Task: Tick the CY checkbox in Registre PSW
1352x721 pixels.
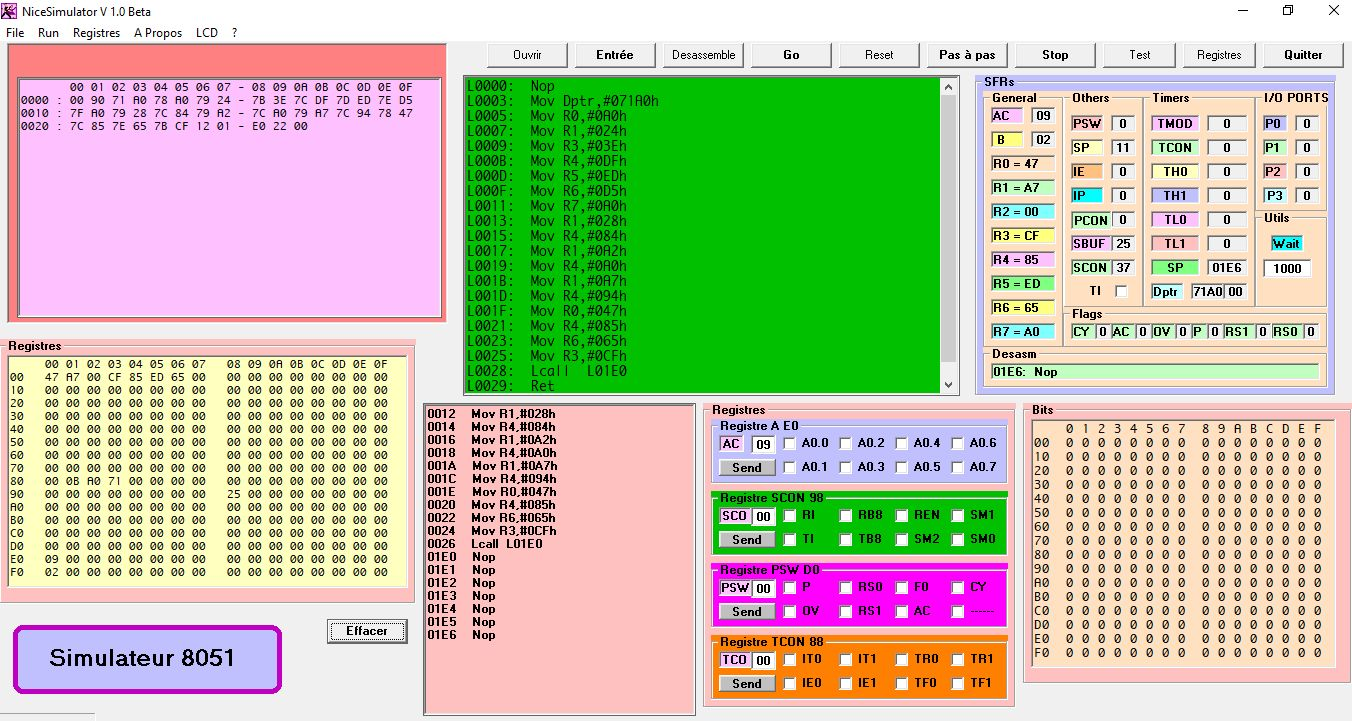Action: coord(958,587)
